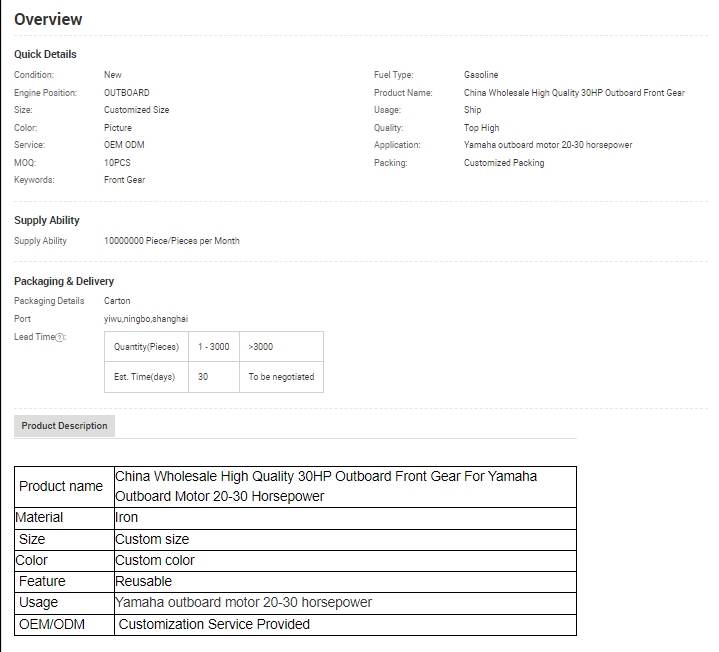This screenshot has width=719, height=652.
Task: Click the Product Name value in Quick Details
Action: pyautogui.click(x=574, y=93)
